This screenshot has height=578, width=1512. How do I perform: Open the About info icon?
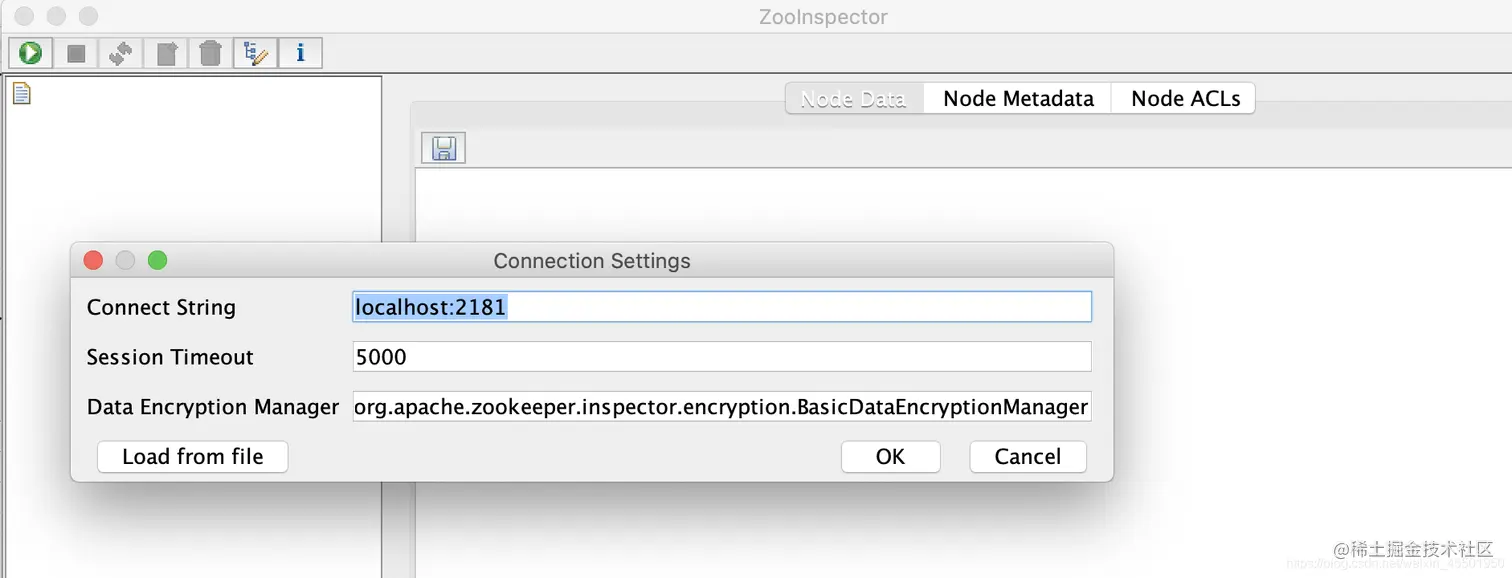tap(300, 53)
